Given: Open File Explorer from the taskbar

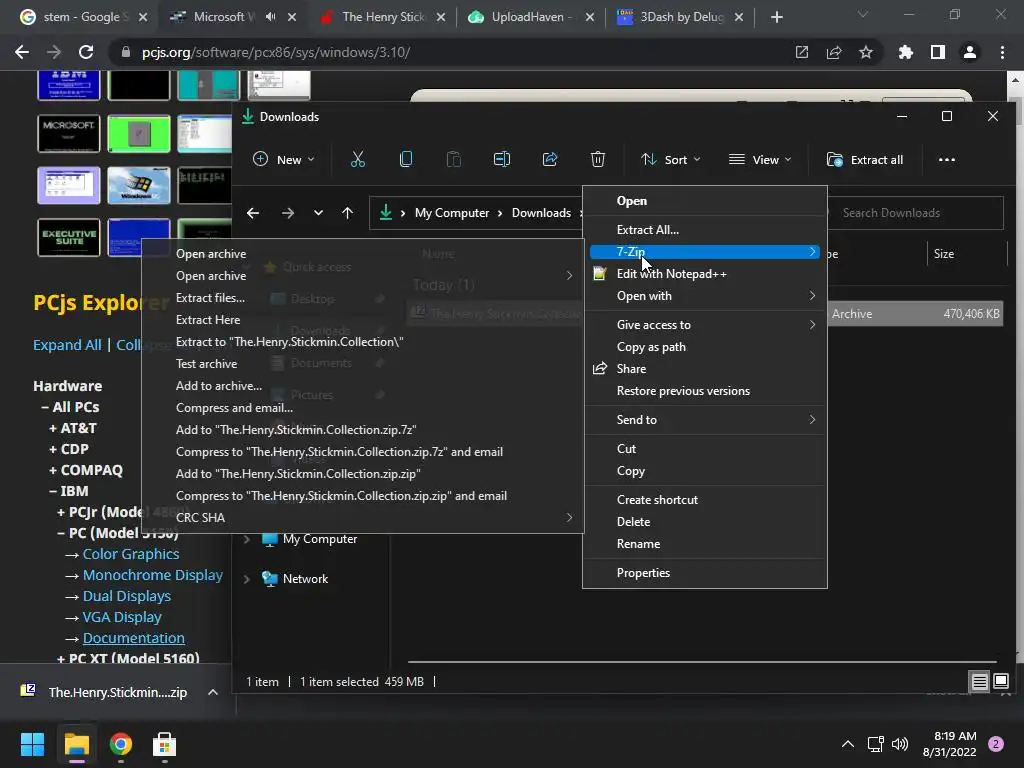Looking at the screenshot, I should (x=77, y=744).
